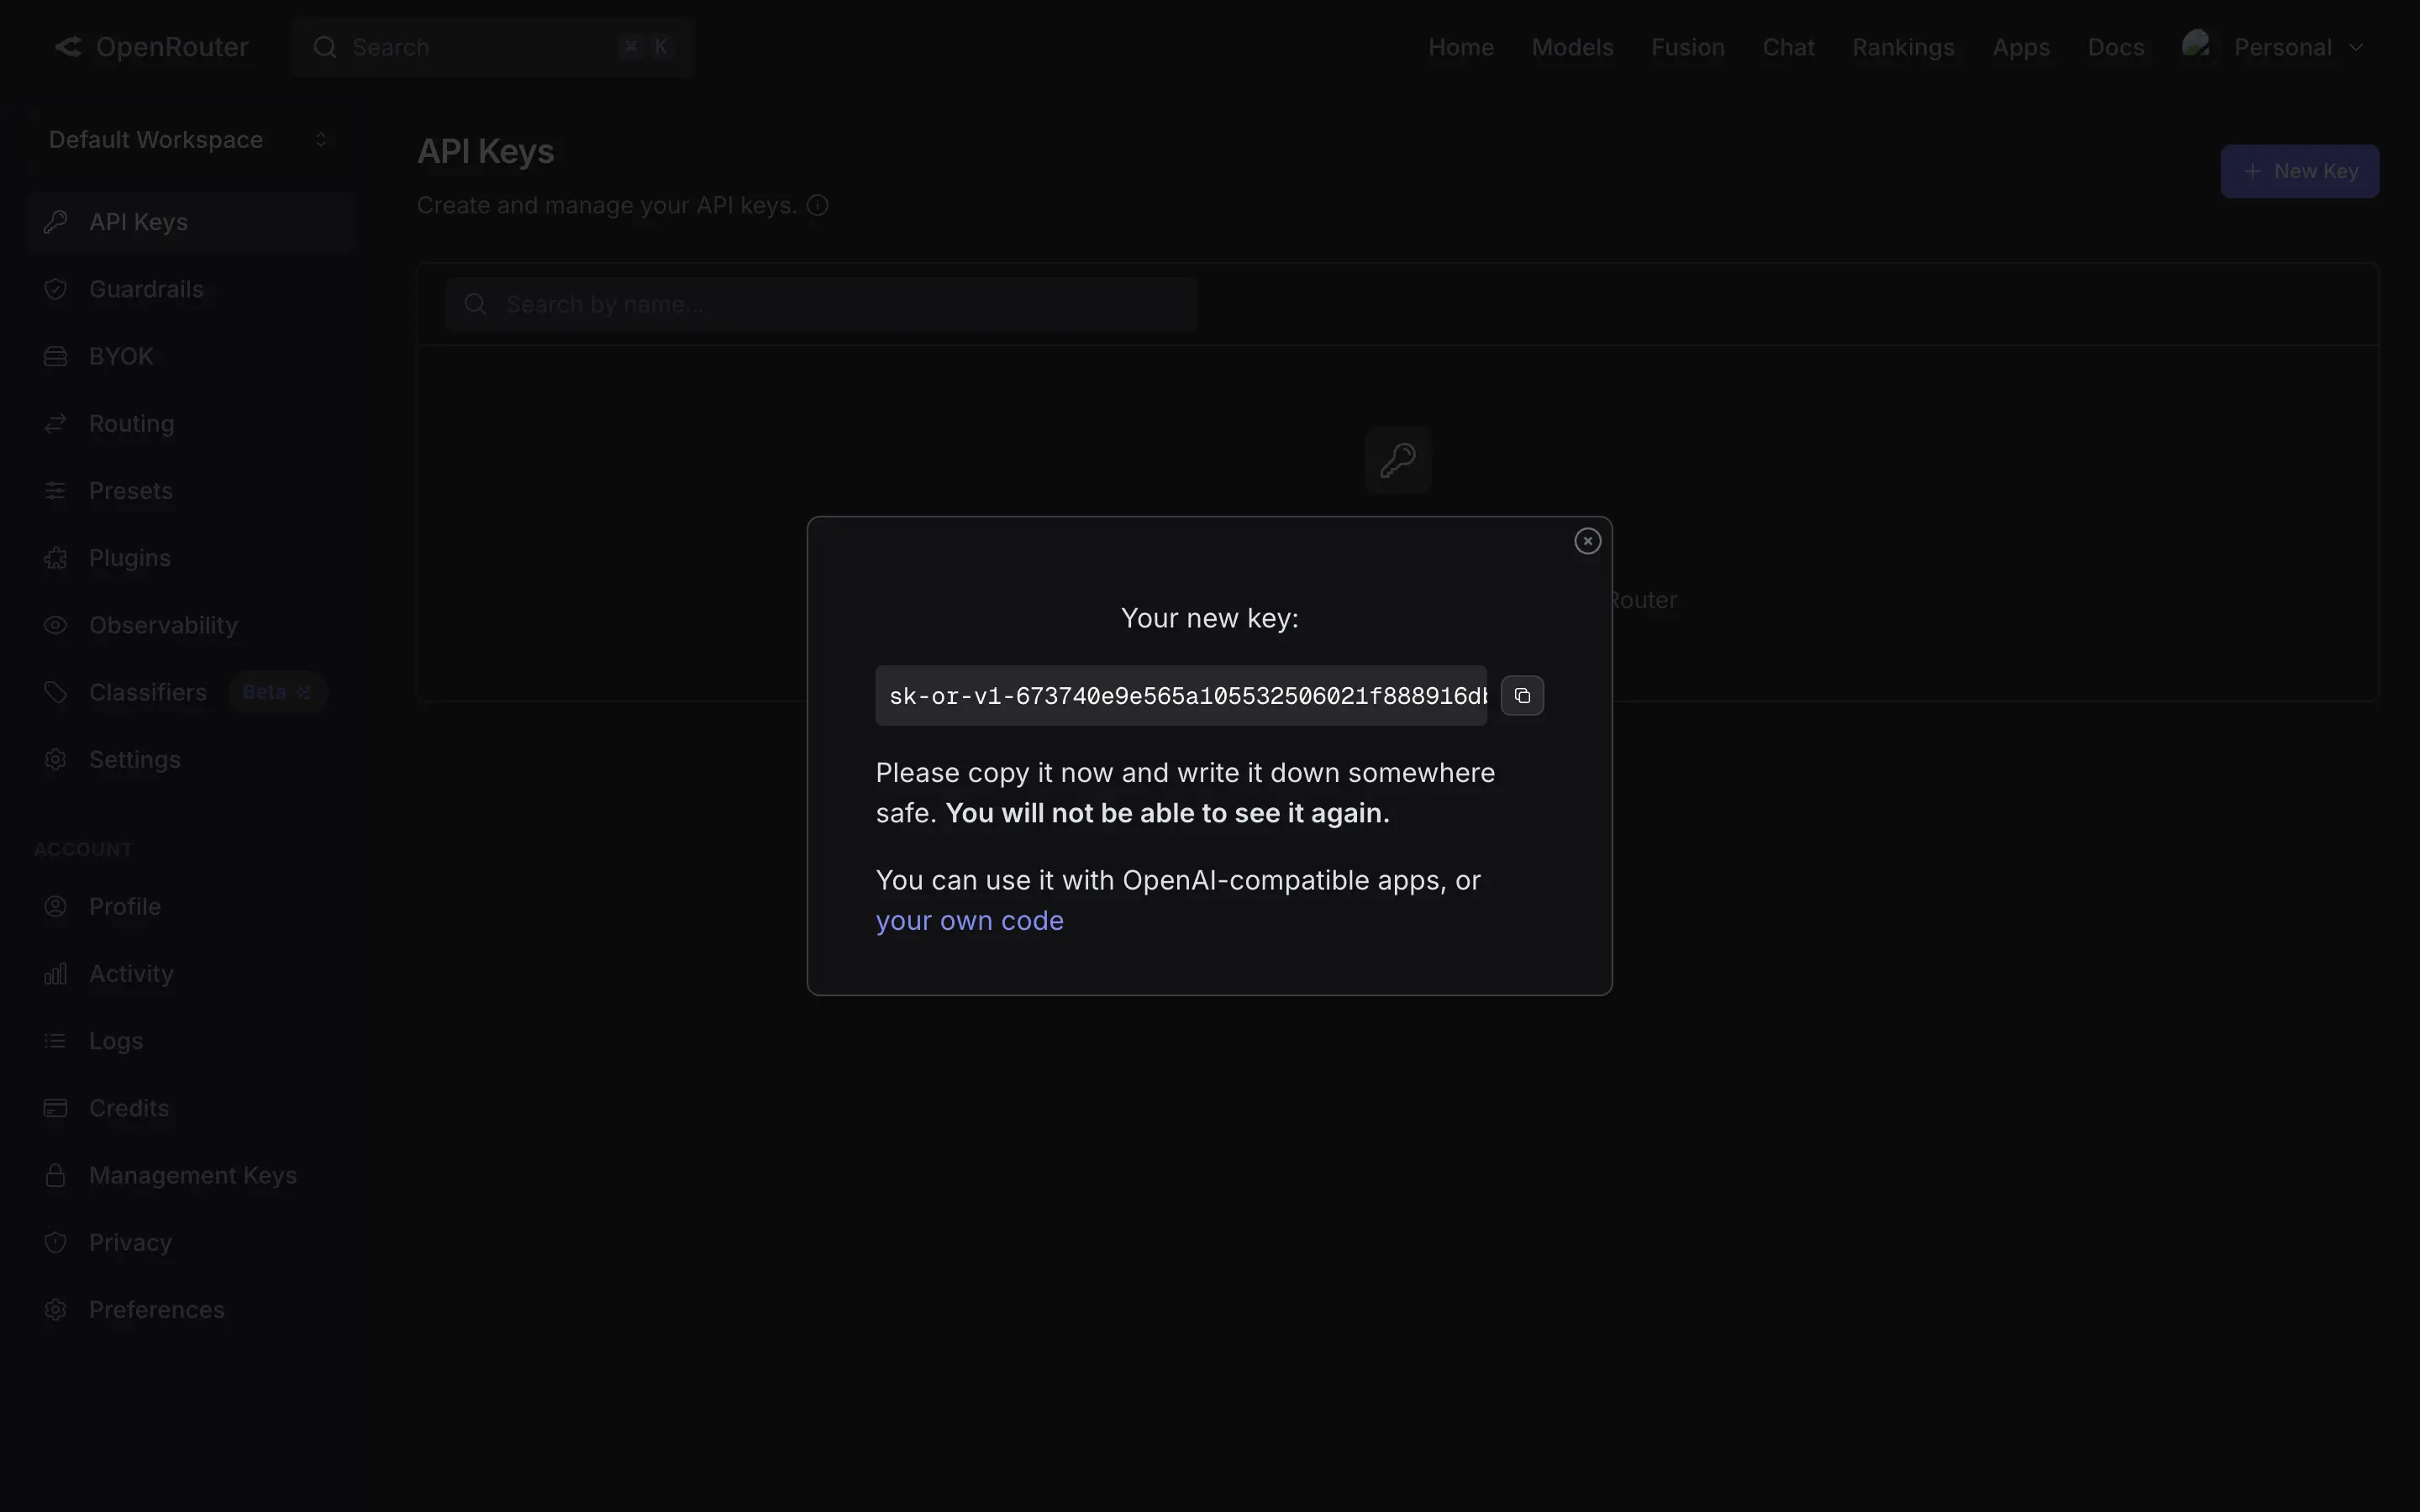This screenshot has width=2420, height=1512.
Task: Open the Chat page
Action: click(x=1788, y=47)
